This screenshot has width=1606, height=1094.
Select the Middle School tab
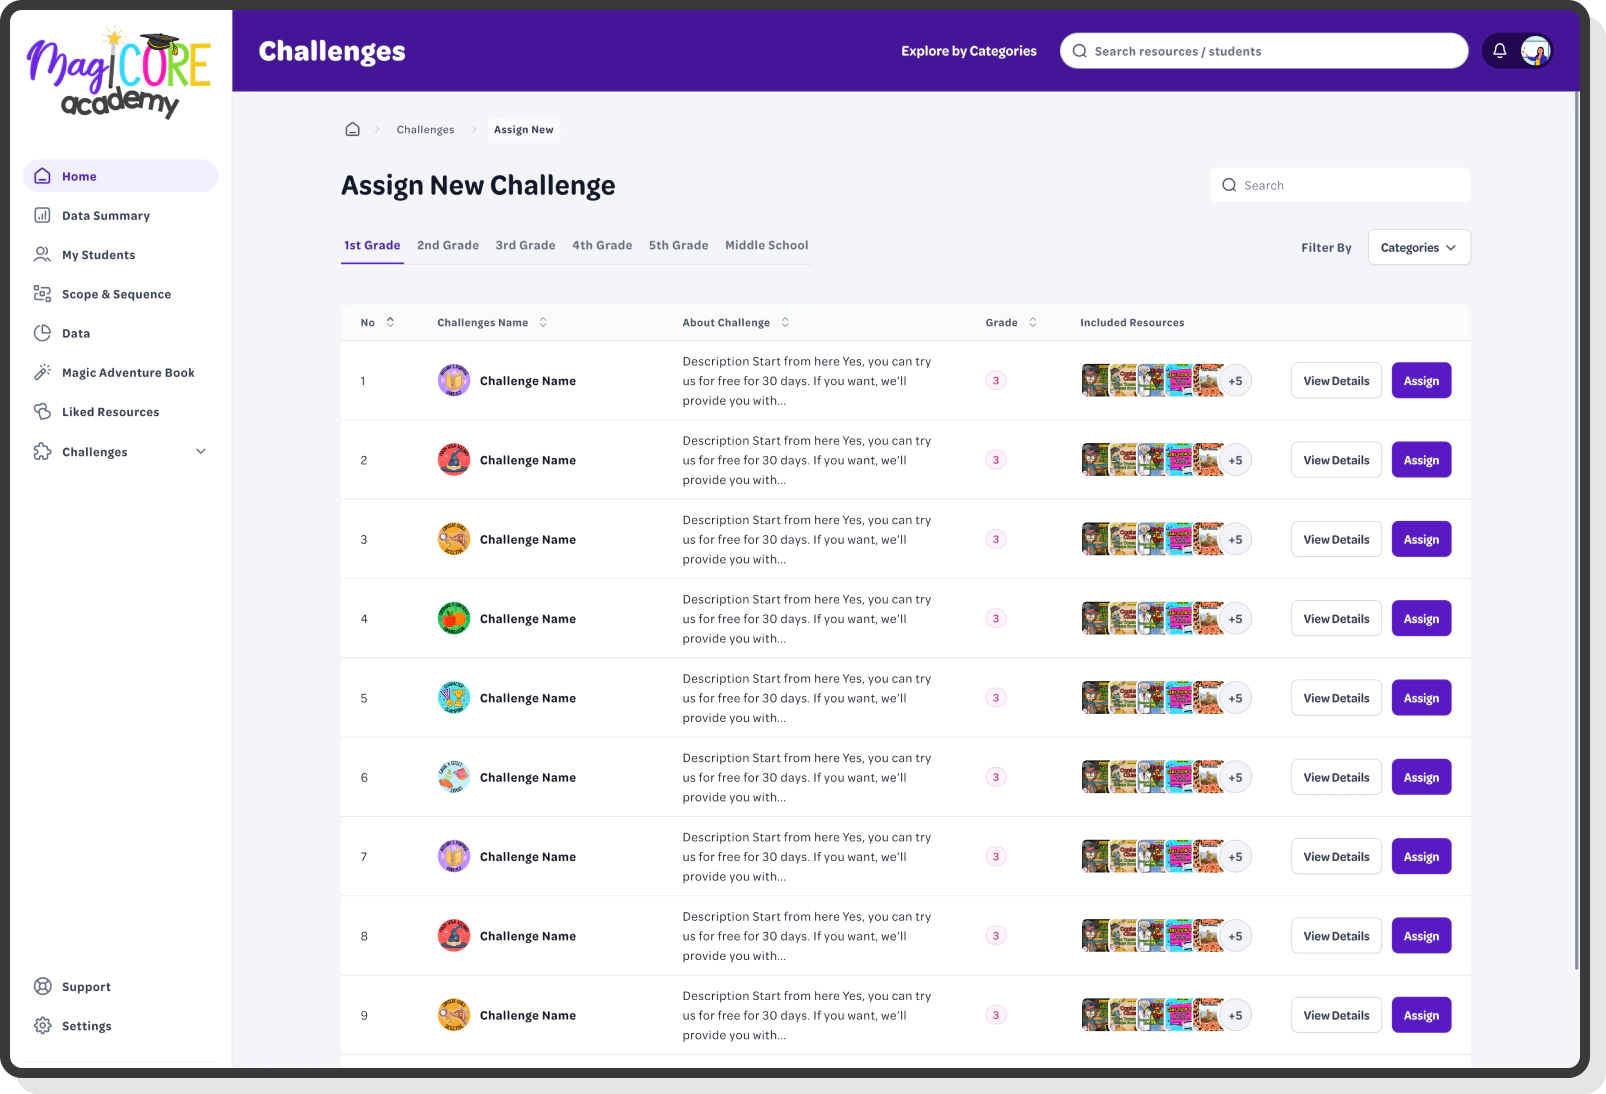(766, 245)
